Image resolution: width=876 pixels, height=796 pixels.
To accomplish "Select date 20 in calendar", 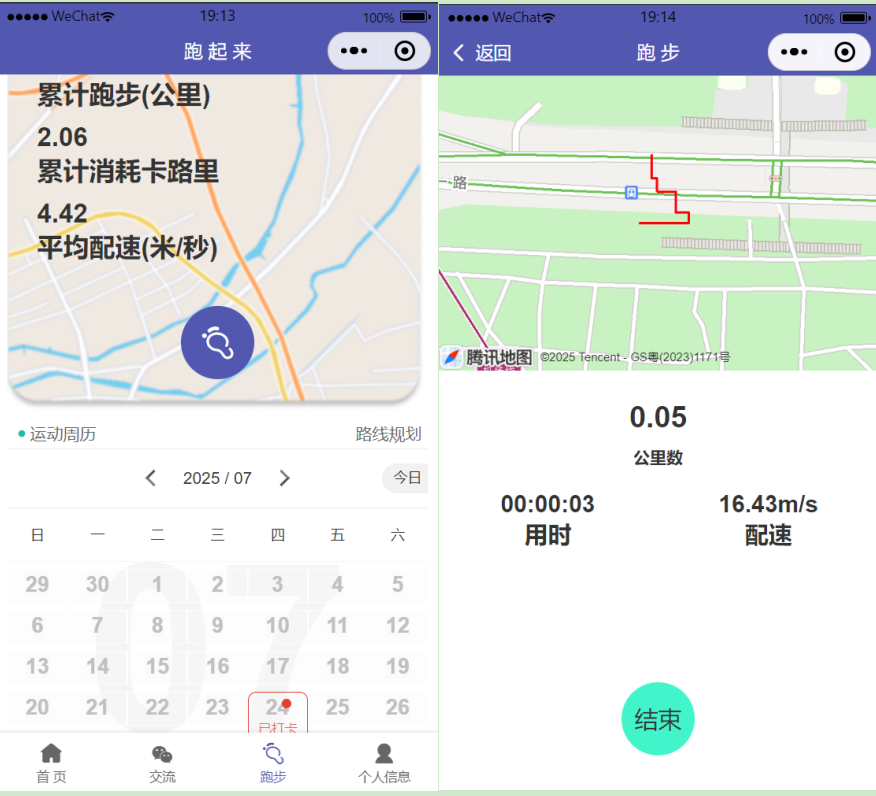I will [x=37, y=707].
